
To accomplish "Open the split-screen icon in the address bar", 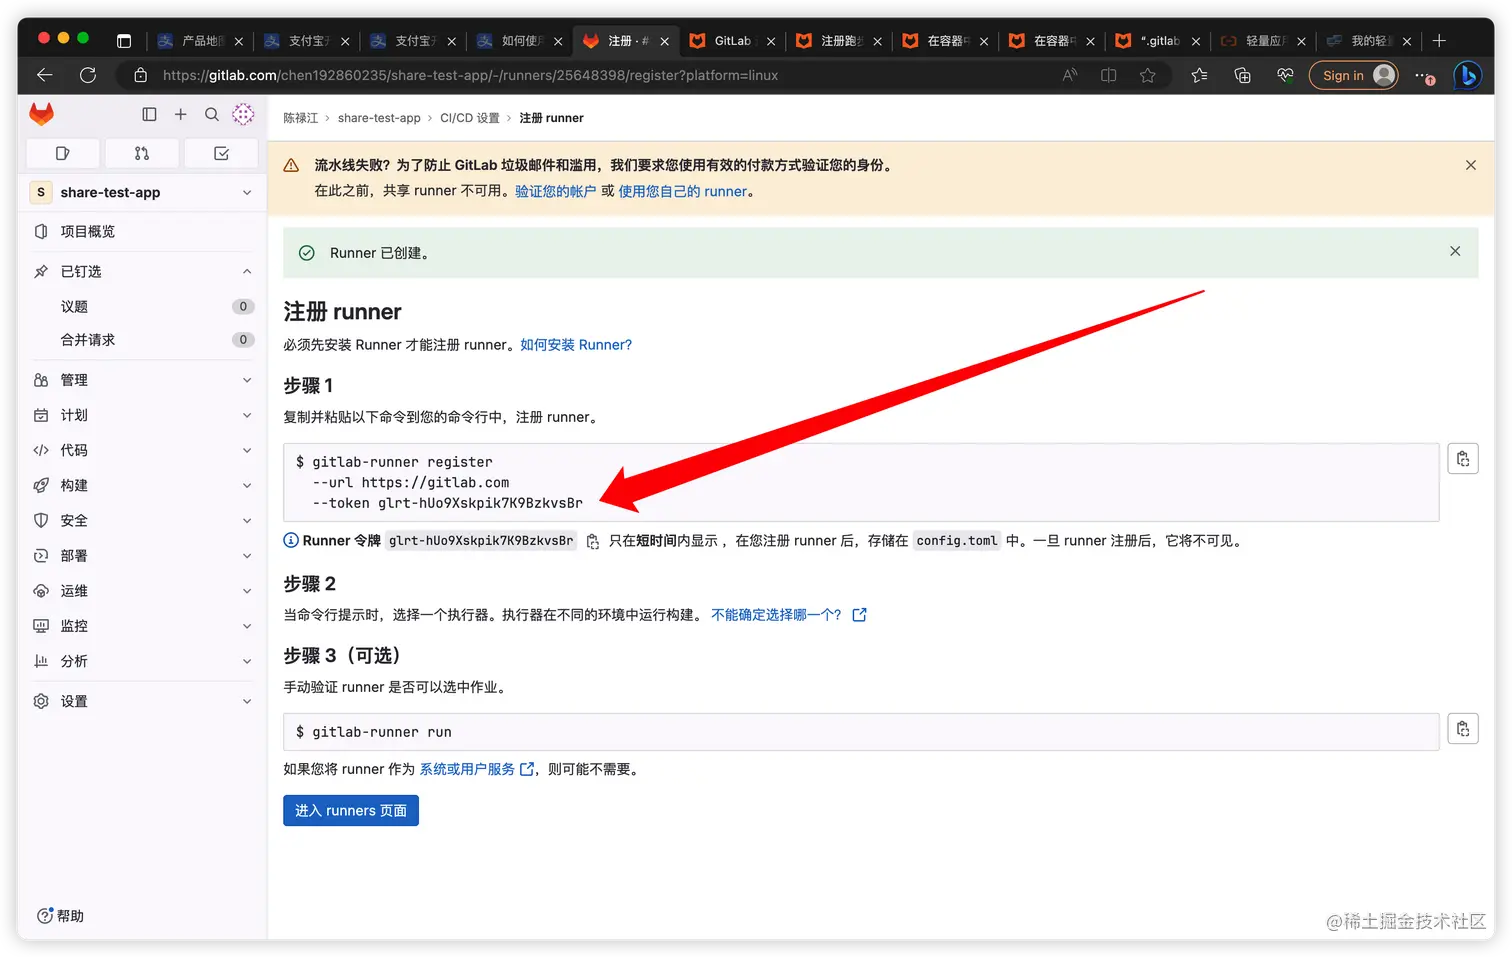I will 1108,75.
